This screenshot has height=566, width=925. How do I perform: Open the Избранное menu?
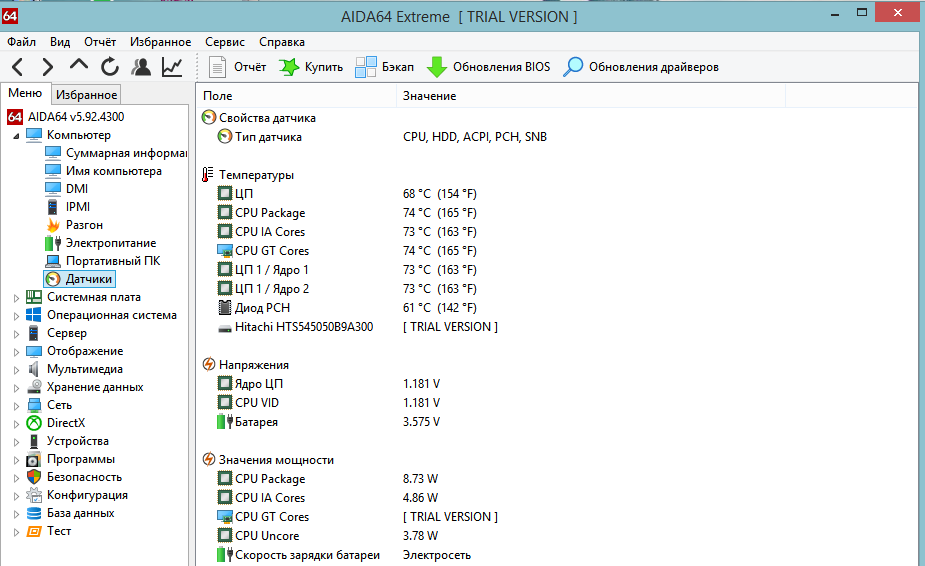pos(160,42)
